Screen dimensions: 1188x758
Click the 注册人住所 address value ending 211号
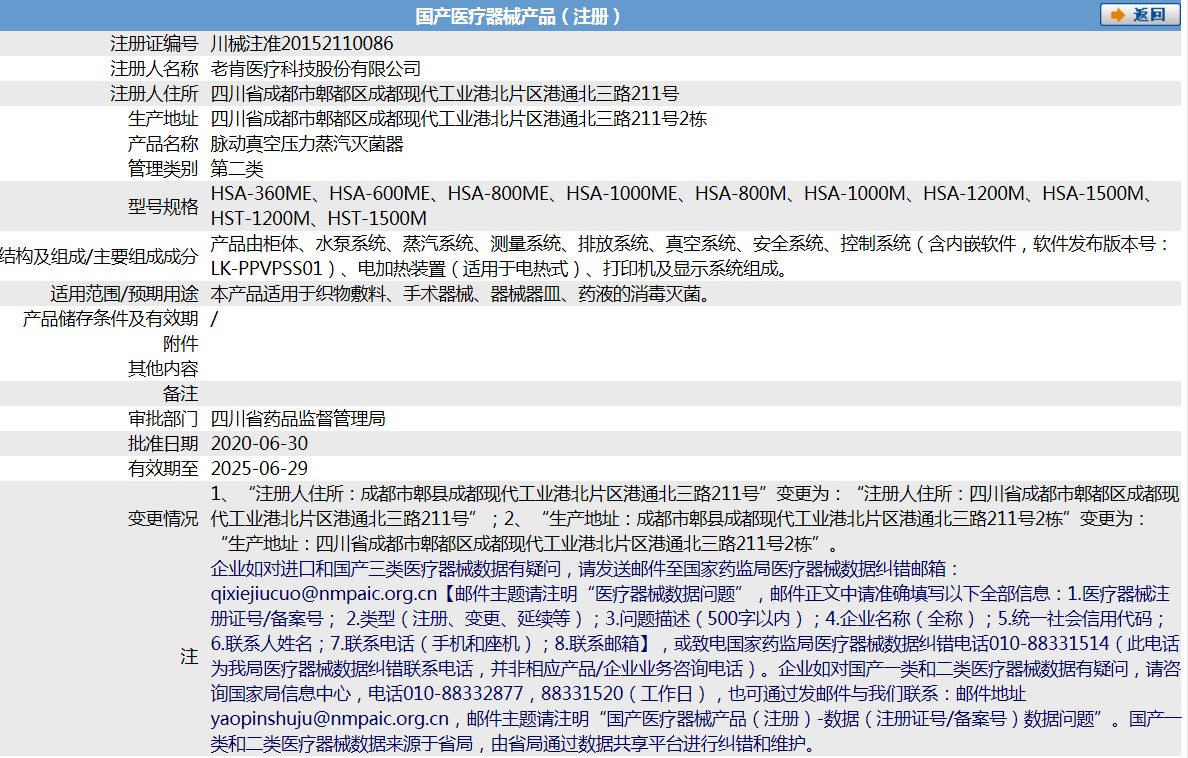coord(445,94)
